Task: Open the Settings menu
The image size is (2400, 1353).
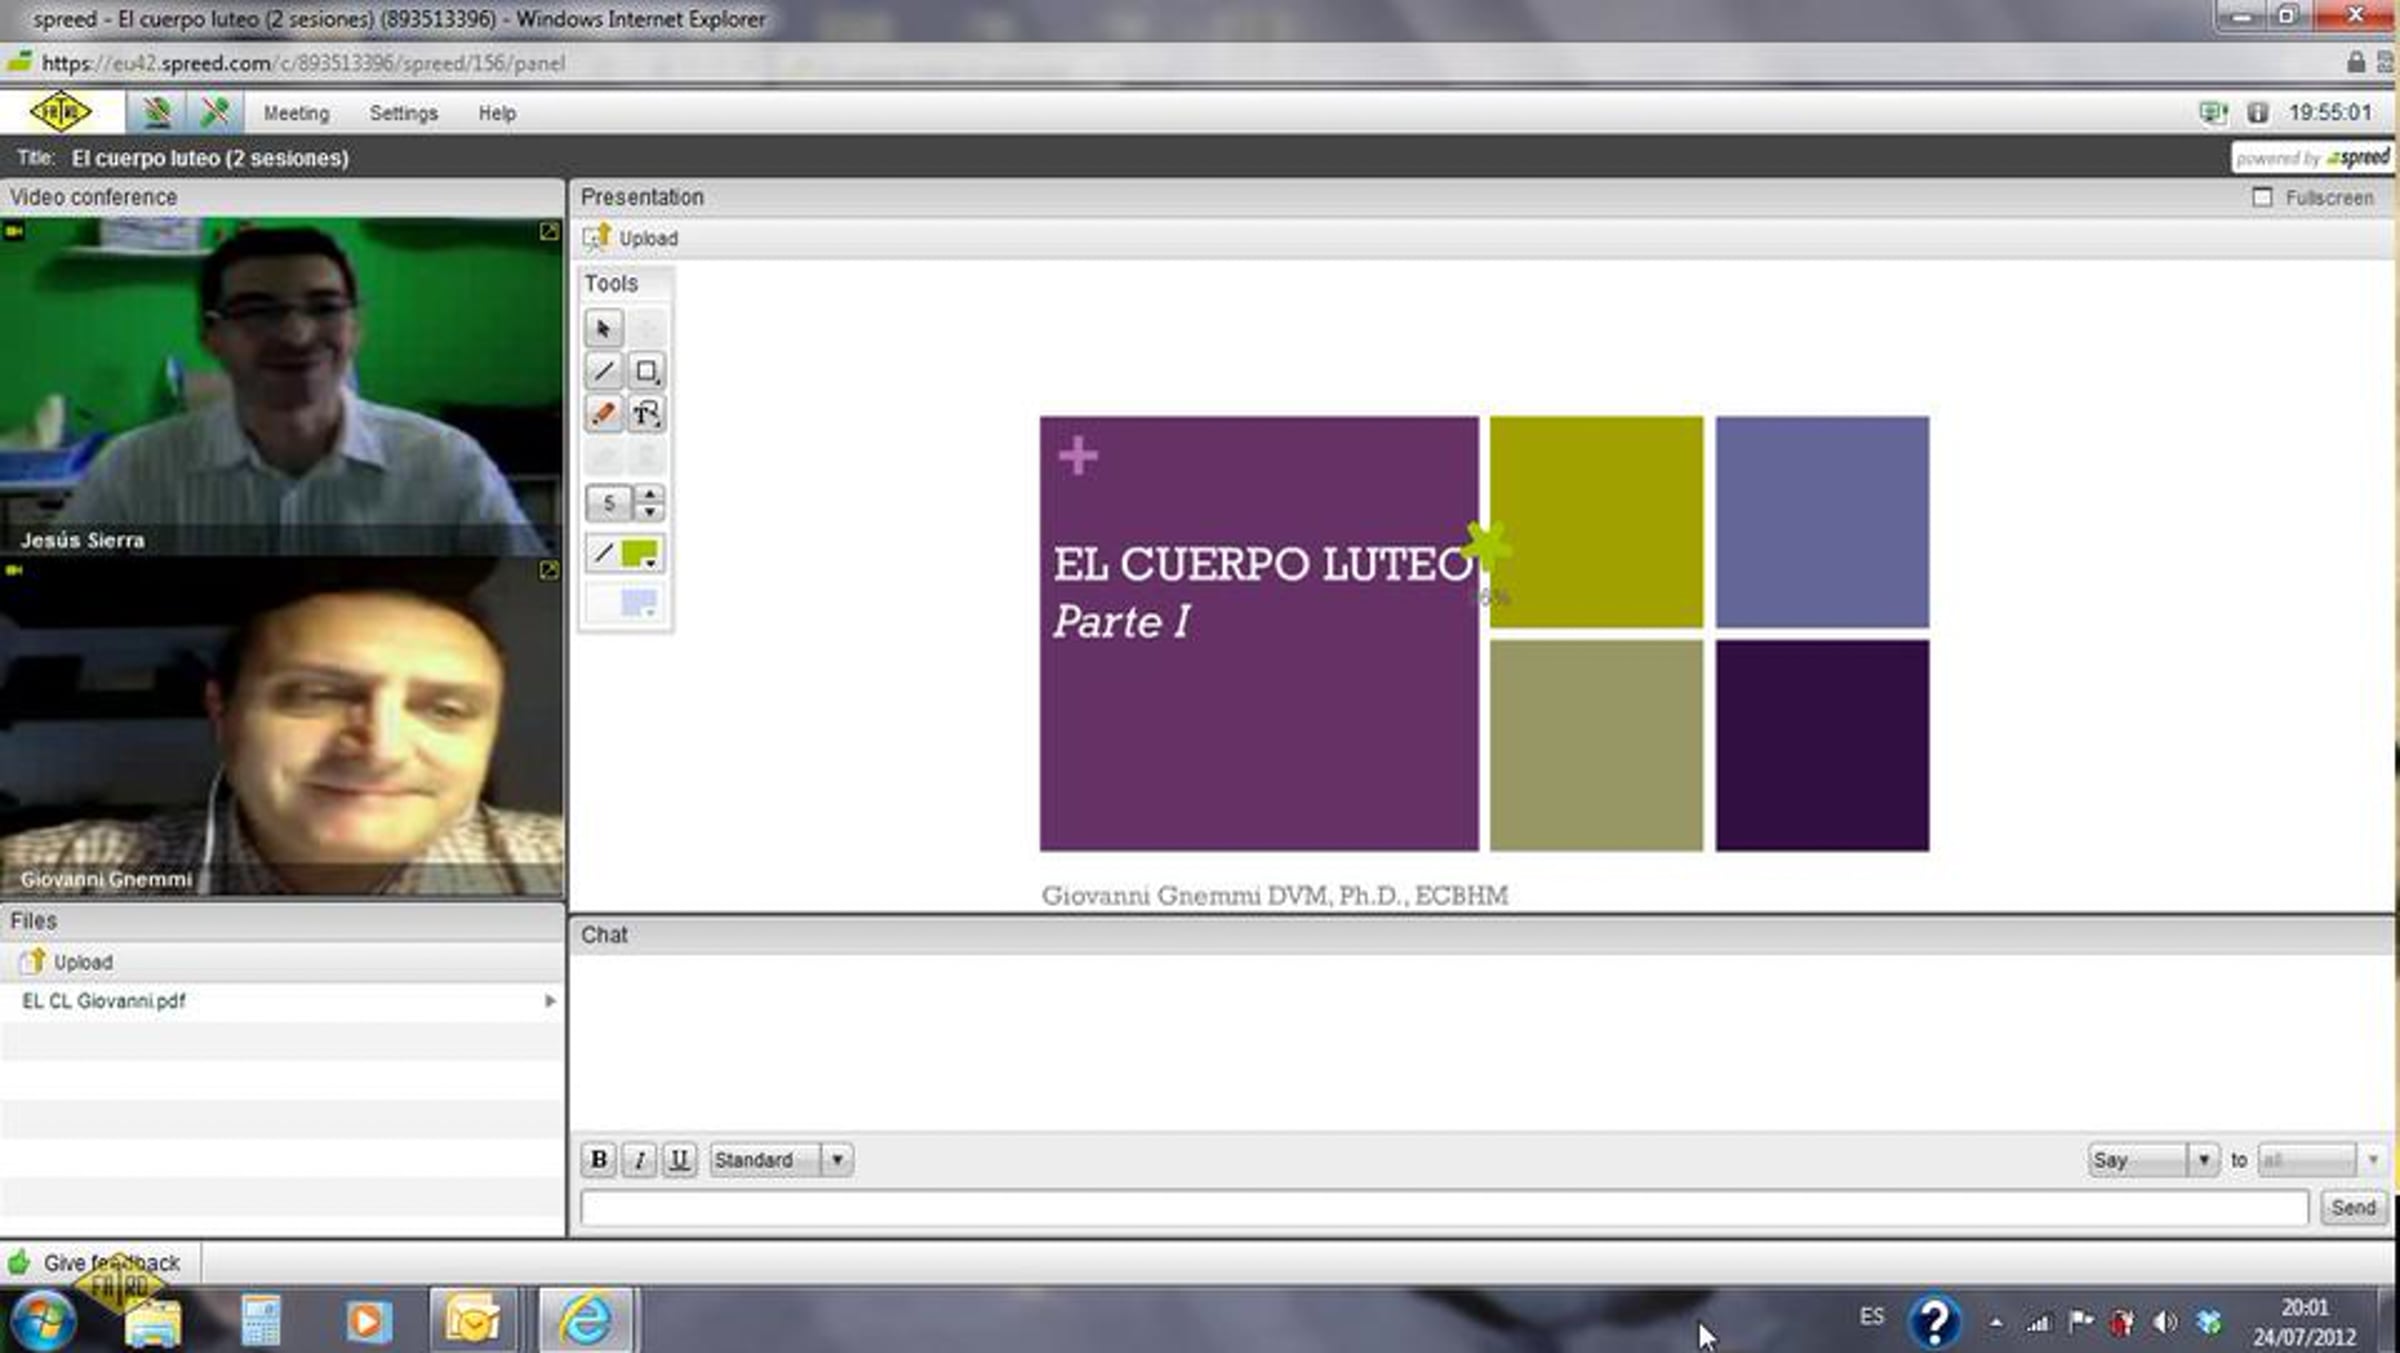Action: tap(403, 113)
